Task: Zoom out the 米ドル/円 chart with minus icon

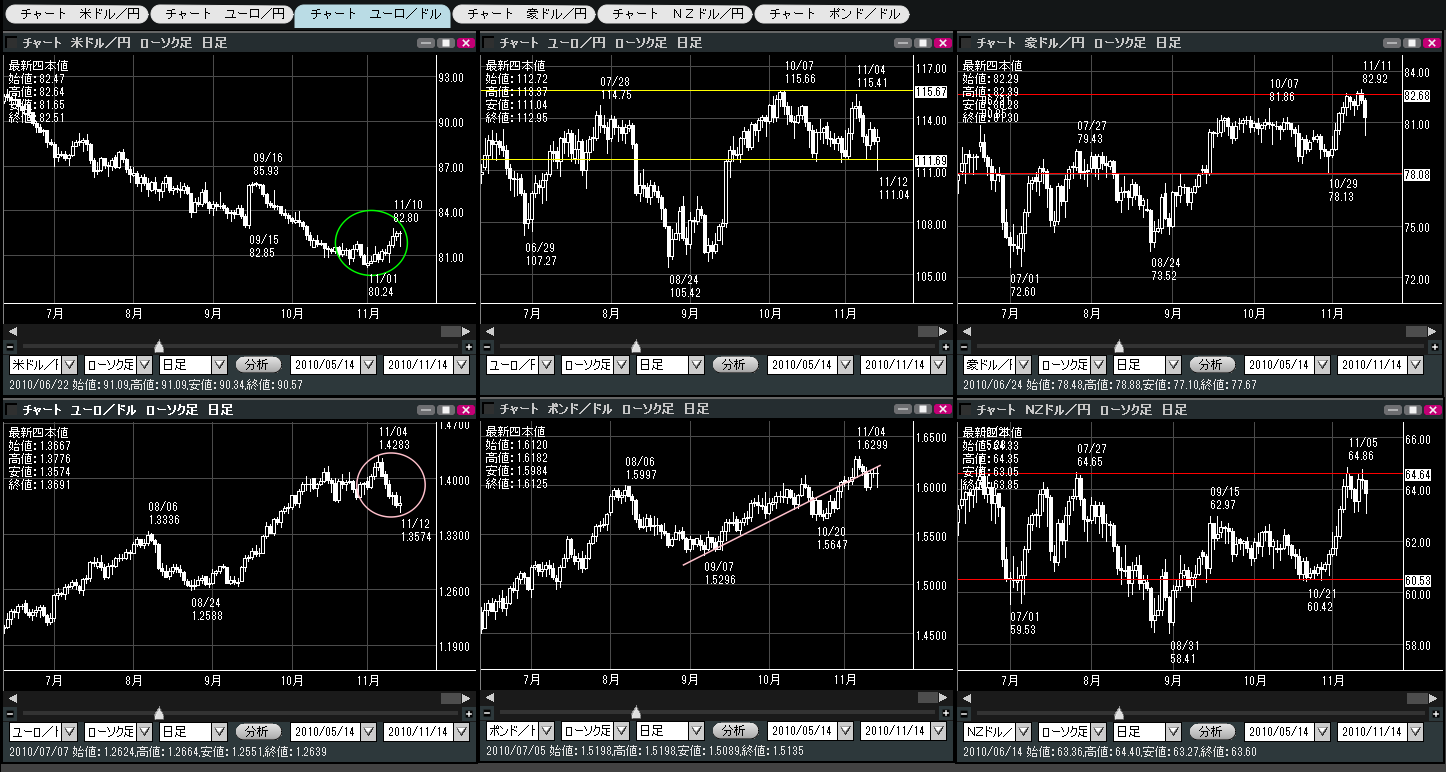Action: [x=10, y=346]
